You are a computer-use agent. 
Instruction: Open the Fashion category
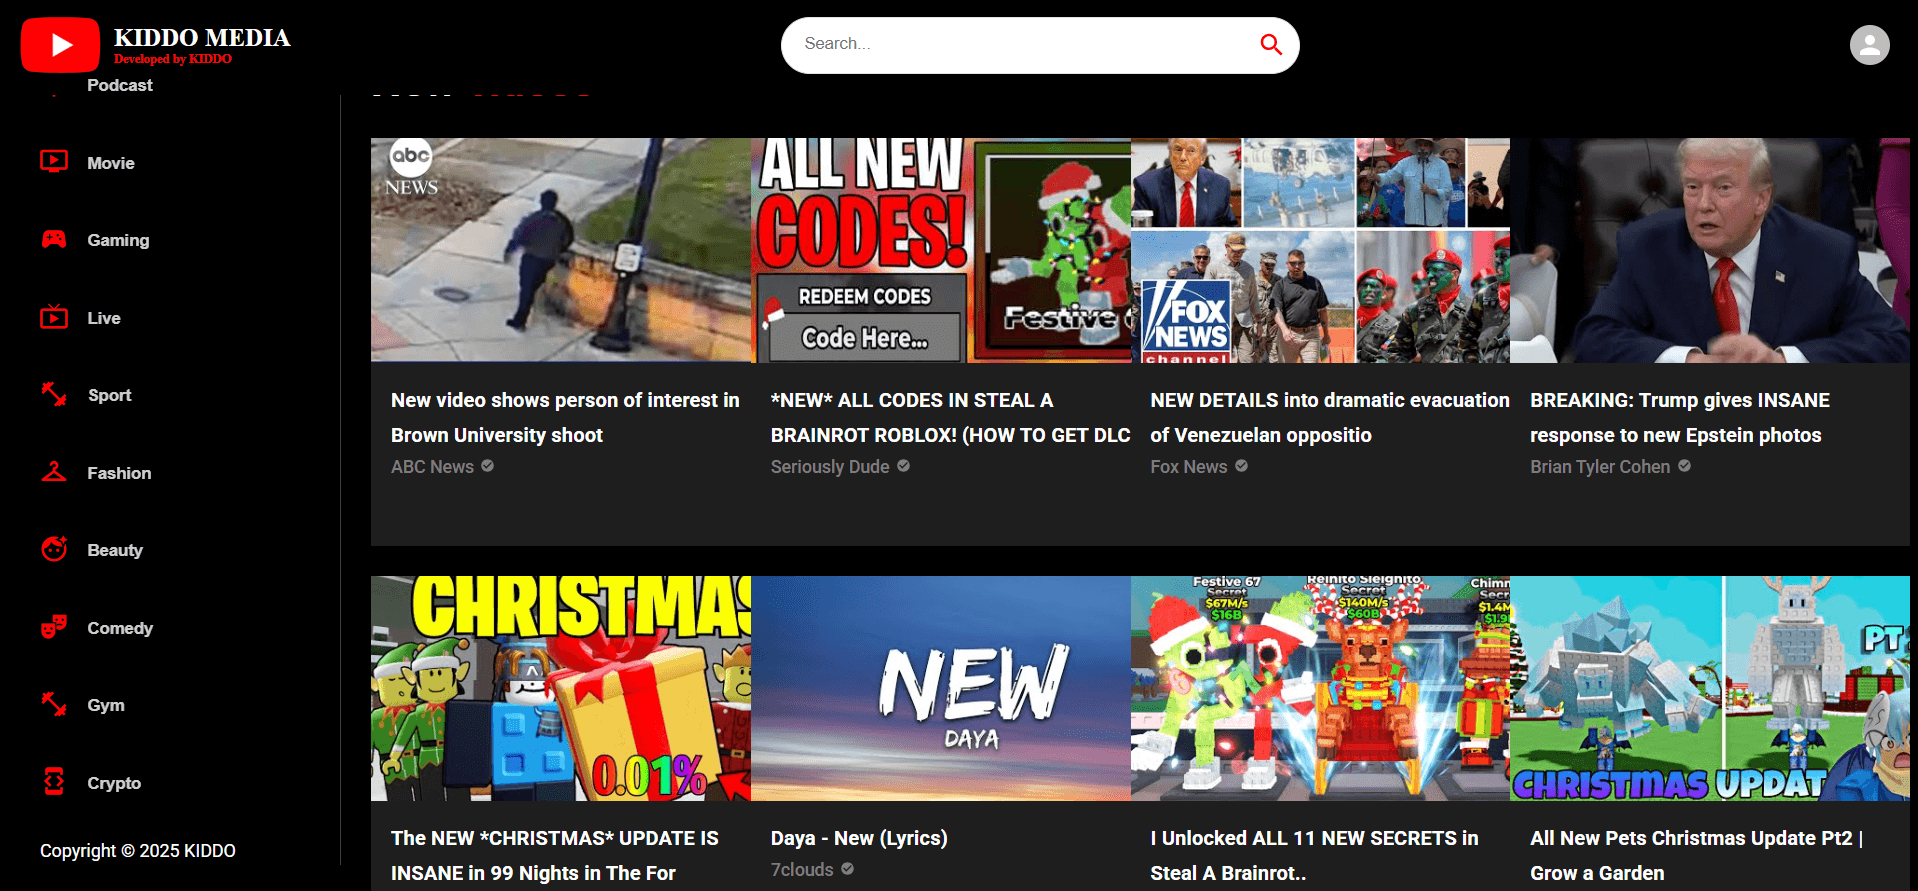pos(119,473)
